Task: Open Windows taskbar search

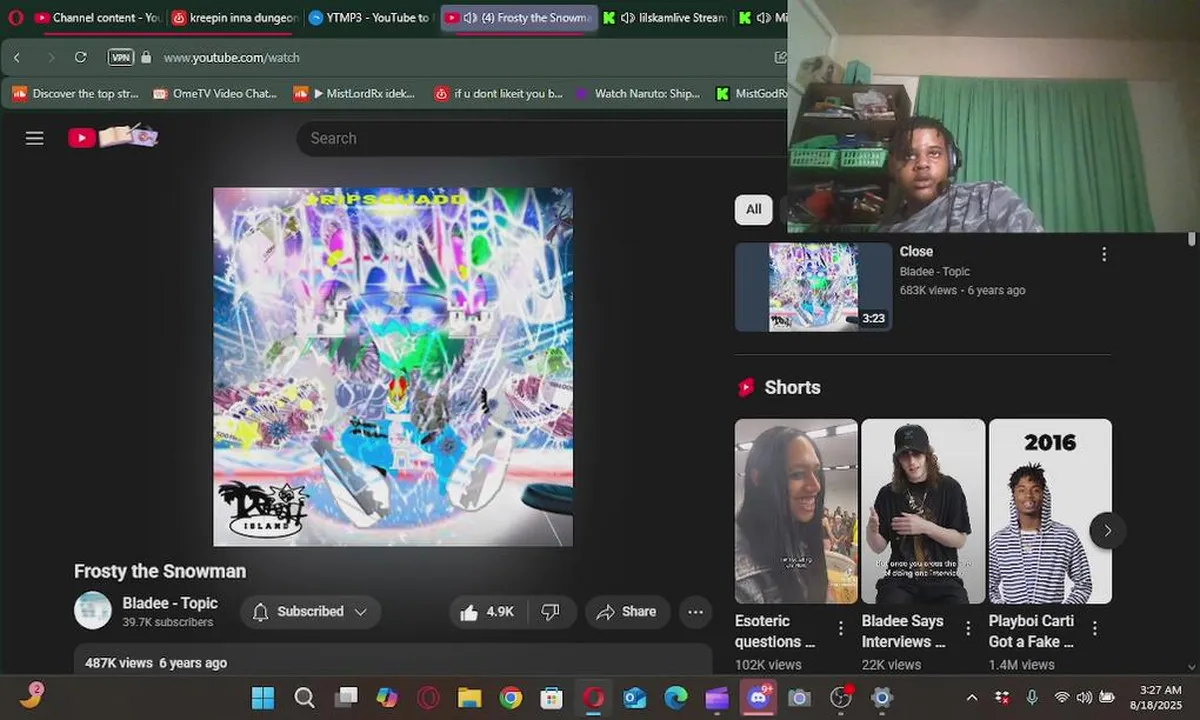Action: (305, 697)
